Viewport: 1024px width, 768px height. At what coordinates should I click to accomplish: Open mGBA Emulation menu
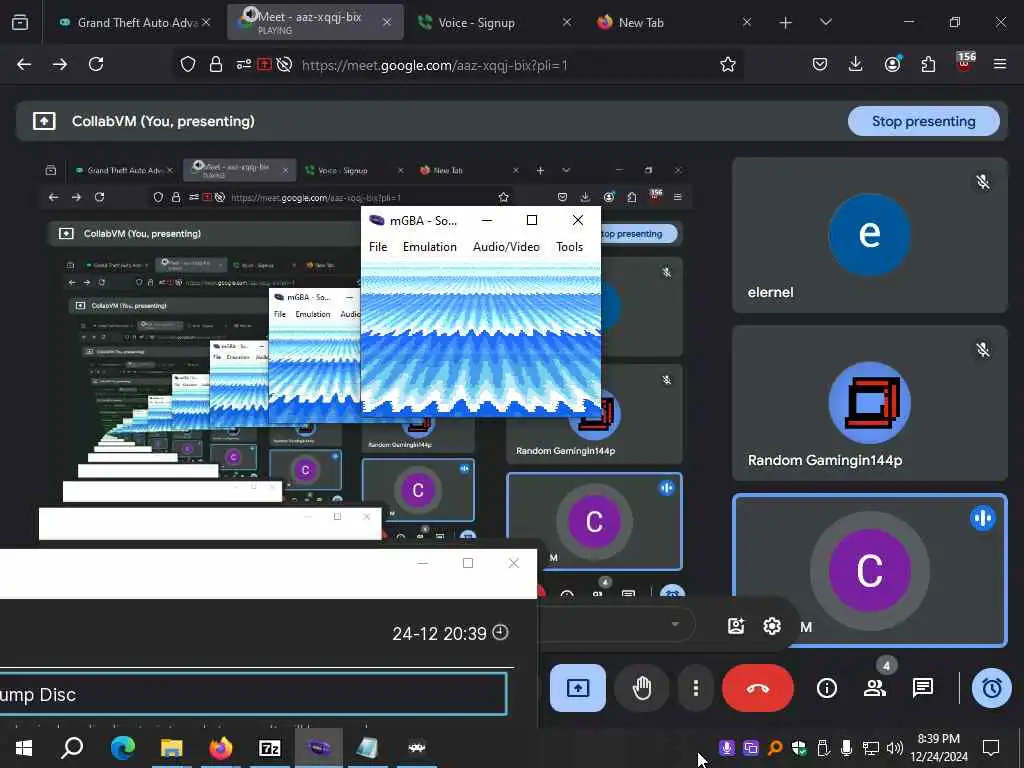pos(430,247)
